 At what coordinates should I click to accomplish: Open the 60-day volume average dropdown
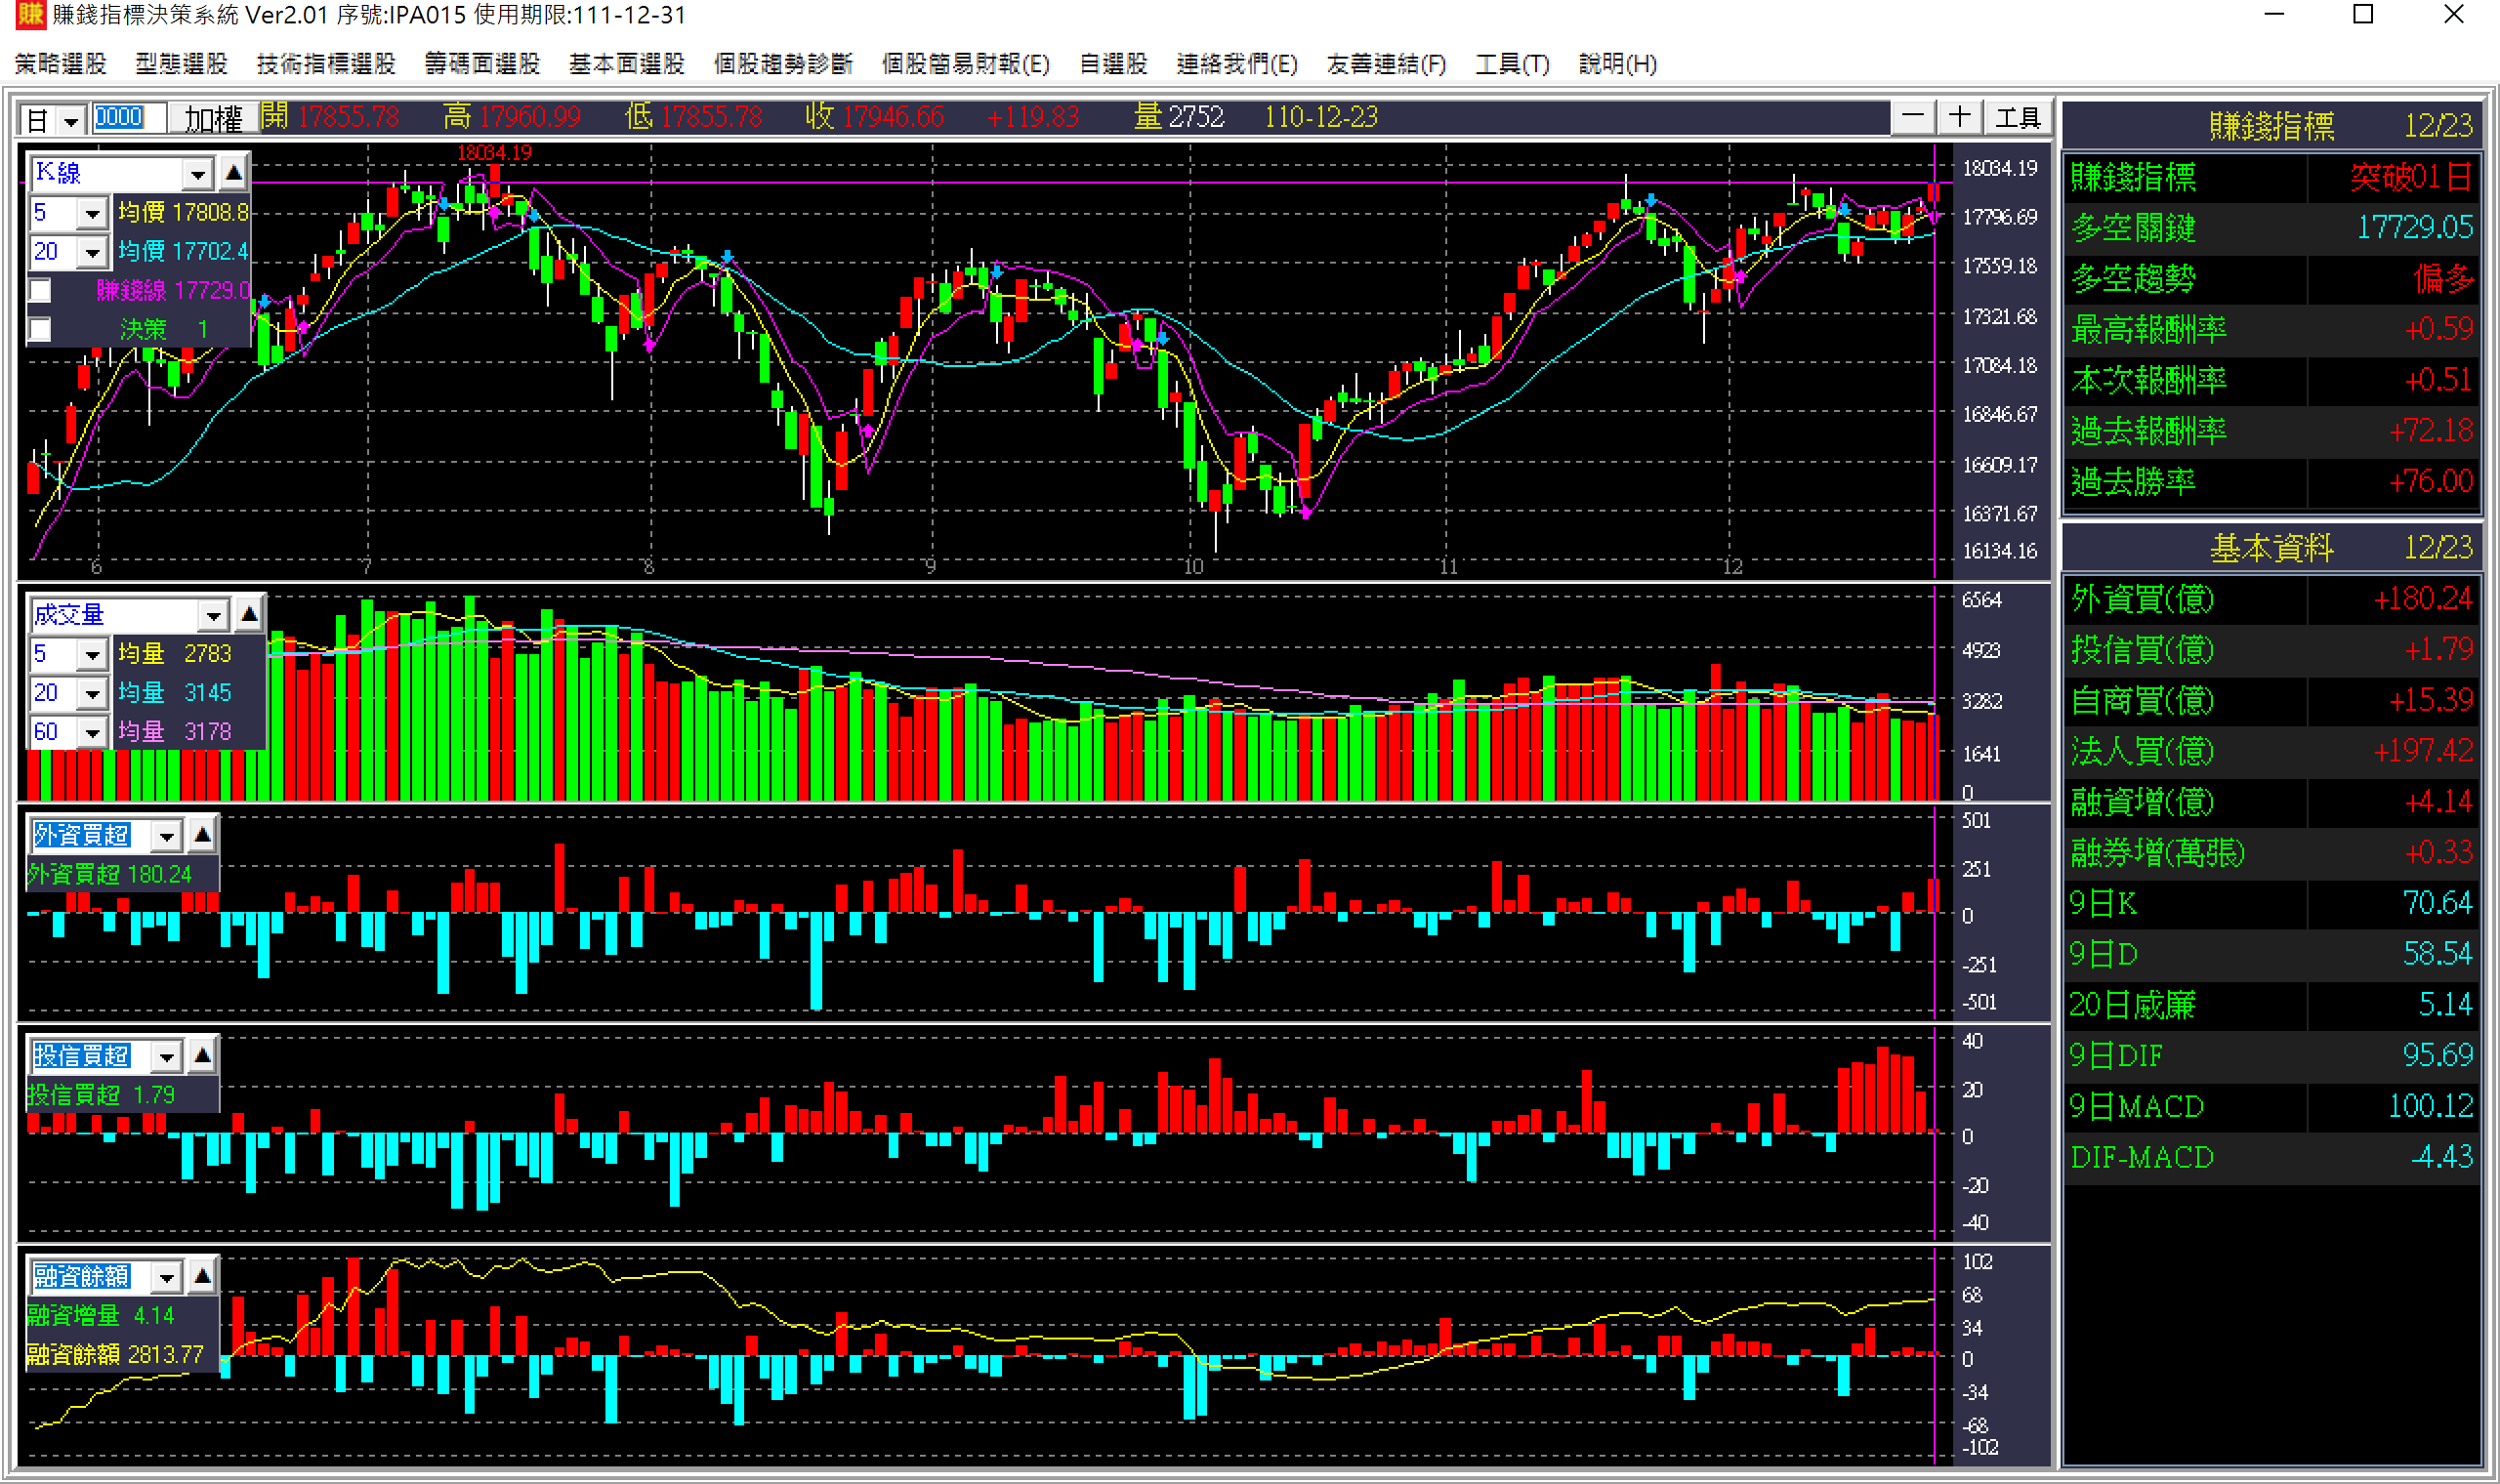92,733
